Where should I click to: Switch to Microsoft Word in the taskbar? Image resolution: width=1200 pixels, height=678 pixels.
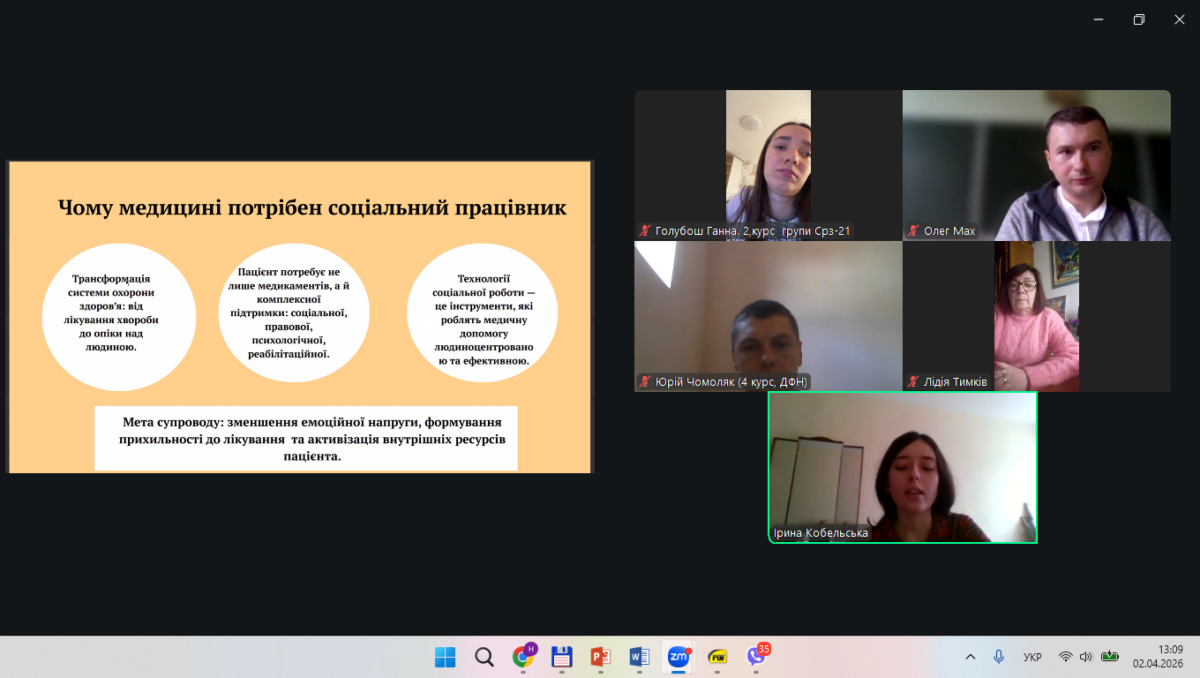639,657
